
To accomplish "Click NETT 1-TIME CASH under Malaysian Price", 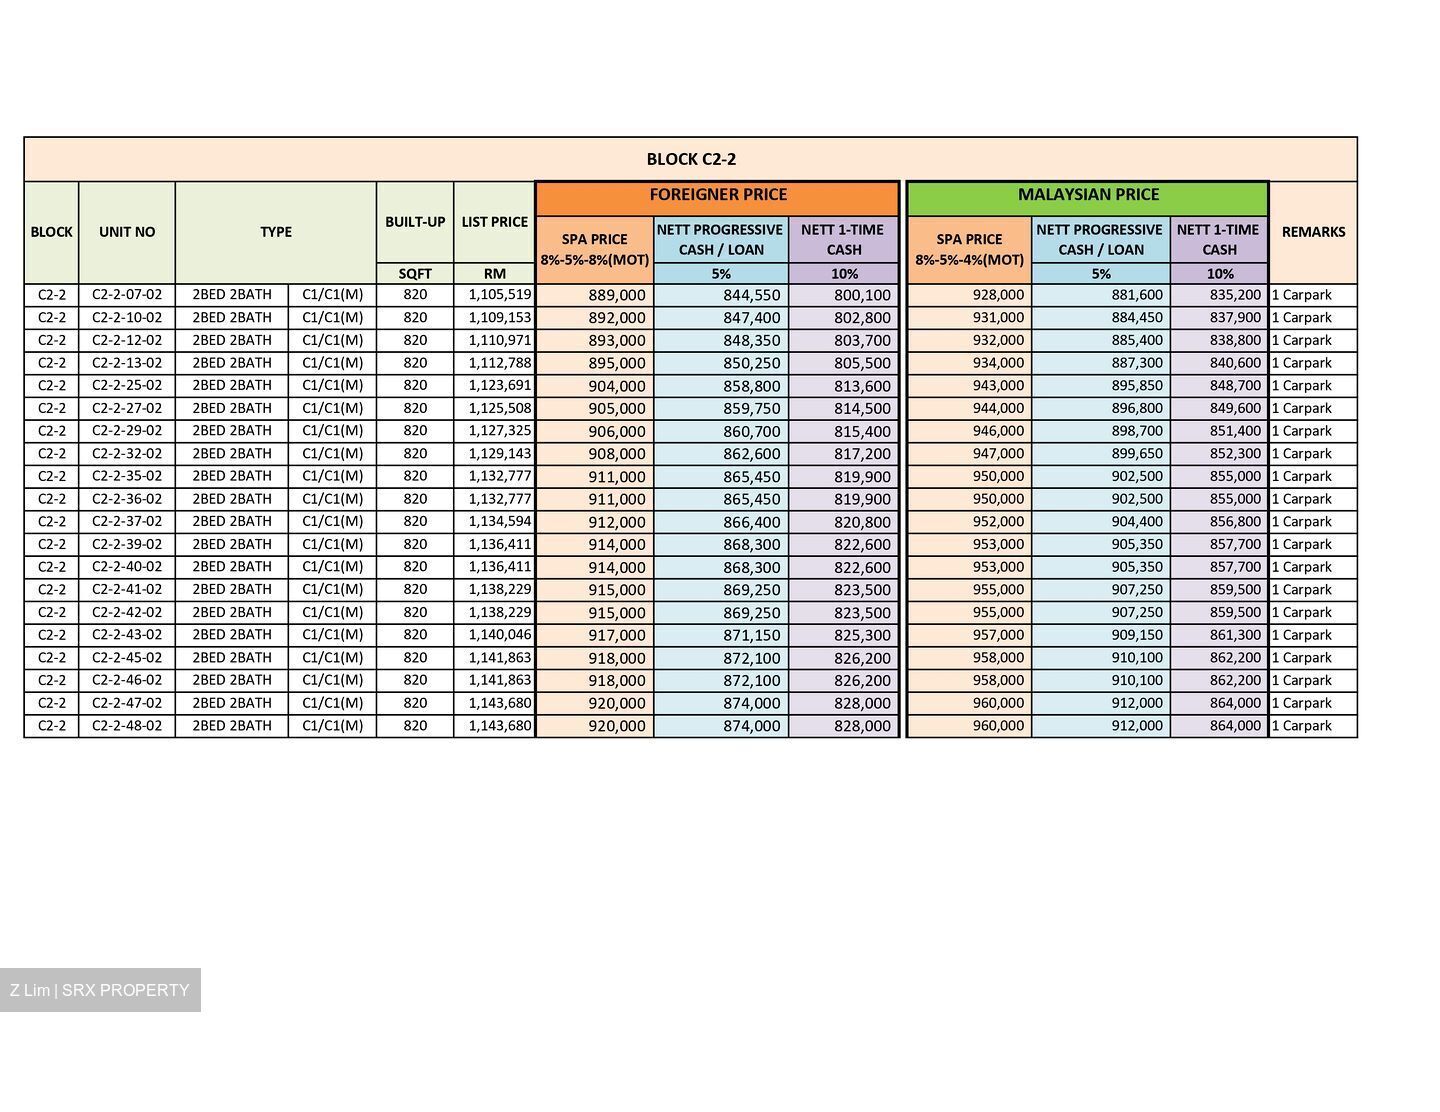I will 1218,240.
